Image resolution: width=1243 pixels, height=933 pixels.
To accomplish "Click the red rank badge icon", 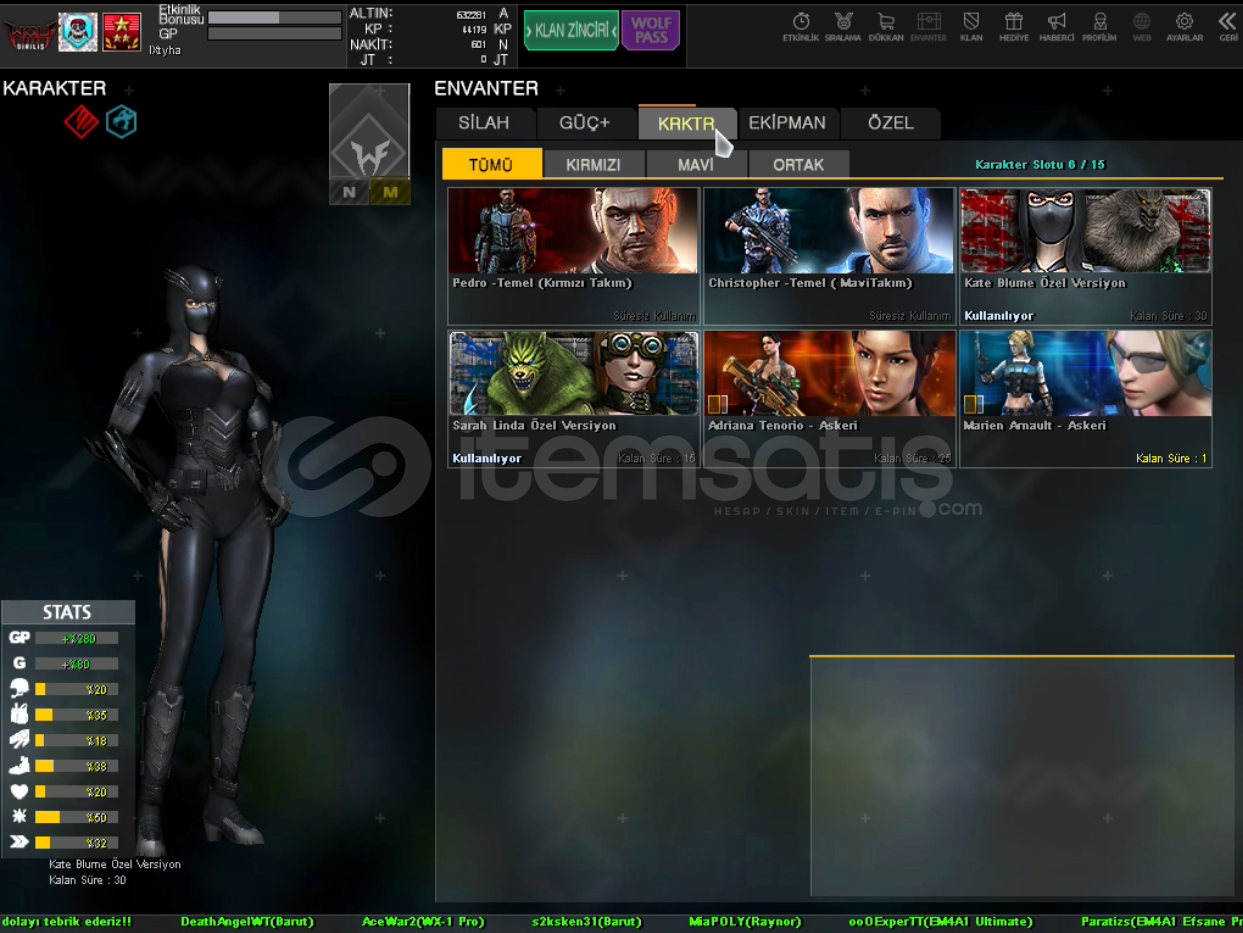I will coord(122,32).
